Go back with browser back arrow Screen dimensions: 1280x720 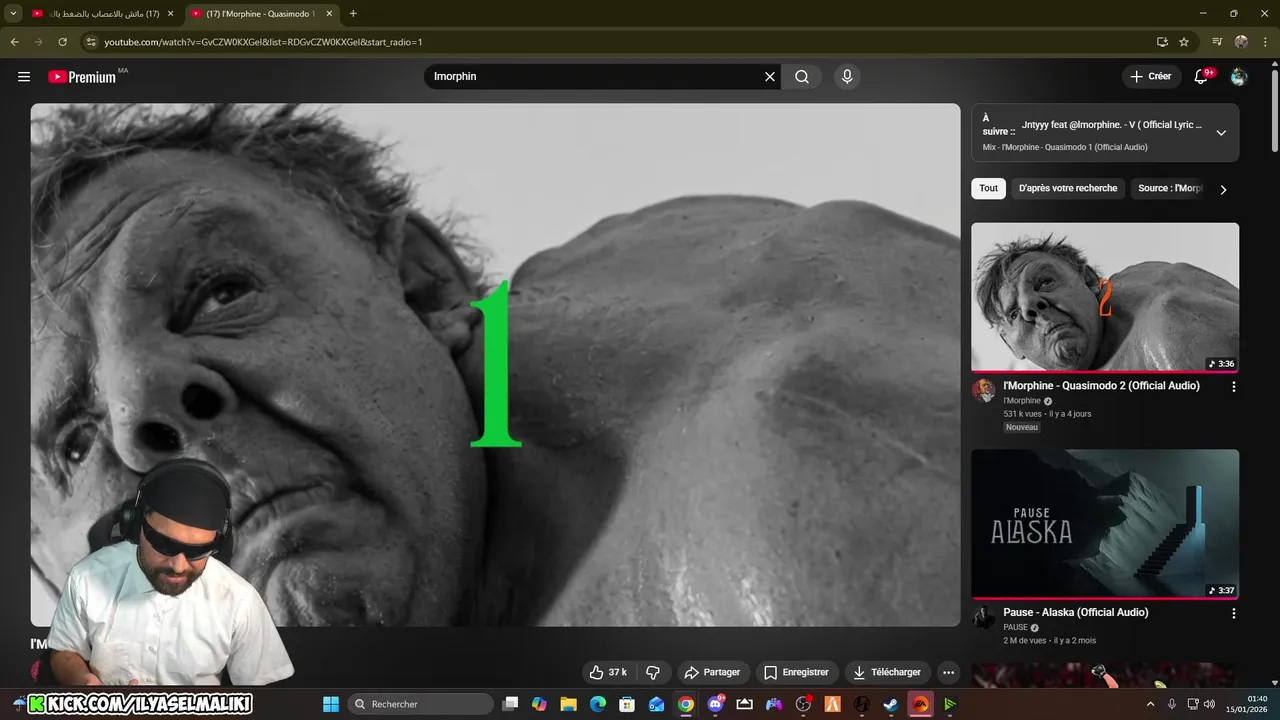point(14,42)
